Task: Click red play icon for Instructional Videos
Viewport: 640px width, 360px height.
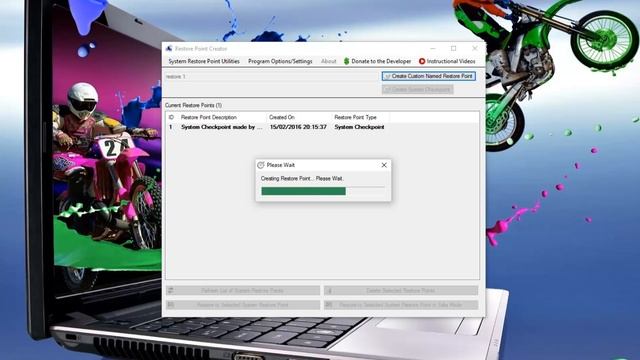Action: pos(422,61)
